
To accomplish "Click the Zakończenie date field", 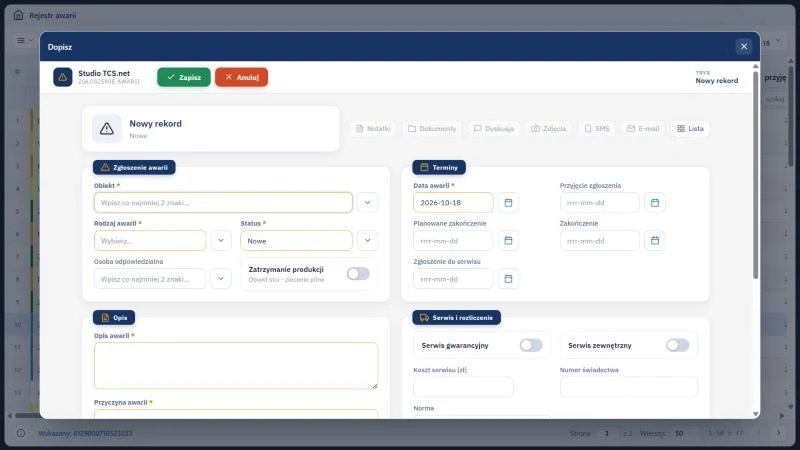I will pos(599,241).
